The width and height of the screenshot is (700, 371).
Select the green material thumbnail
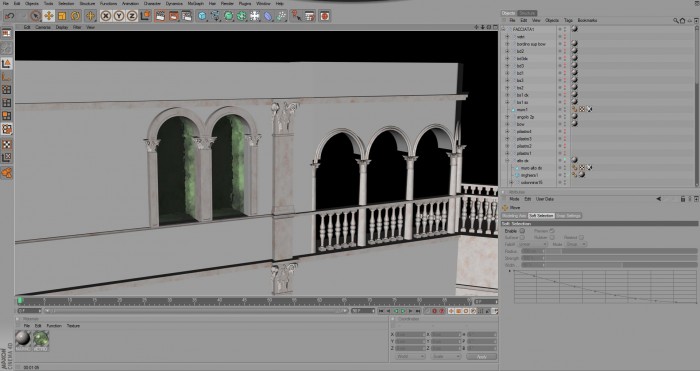point(41,339)
